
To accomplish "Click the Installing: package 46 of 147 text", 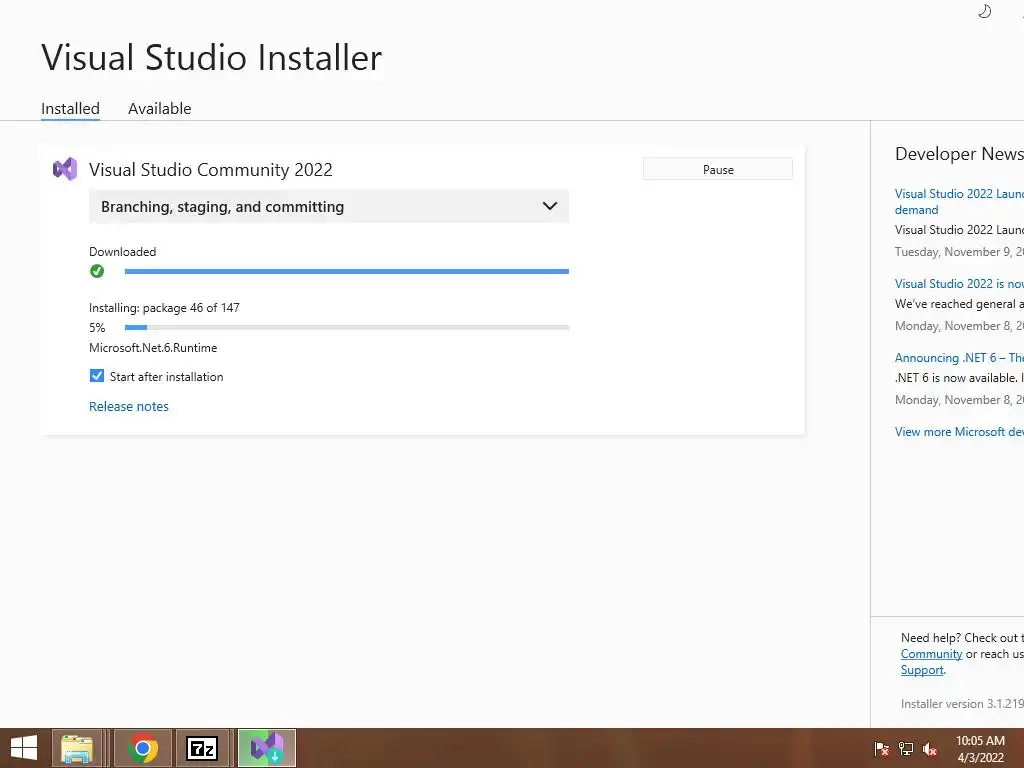I will click(164, 308).
